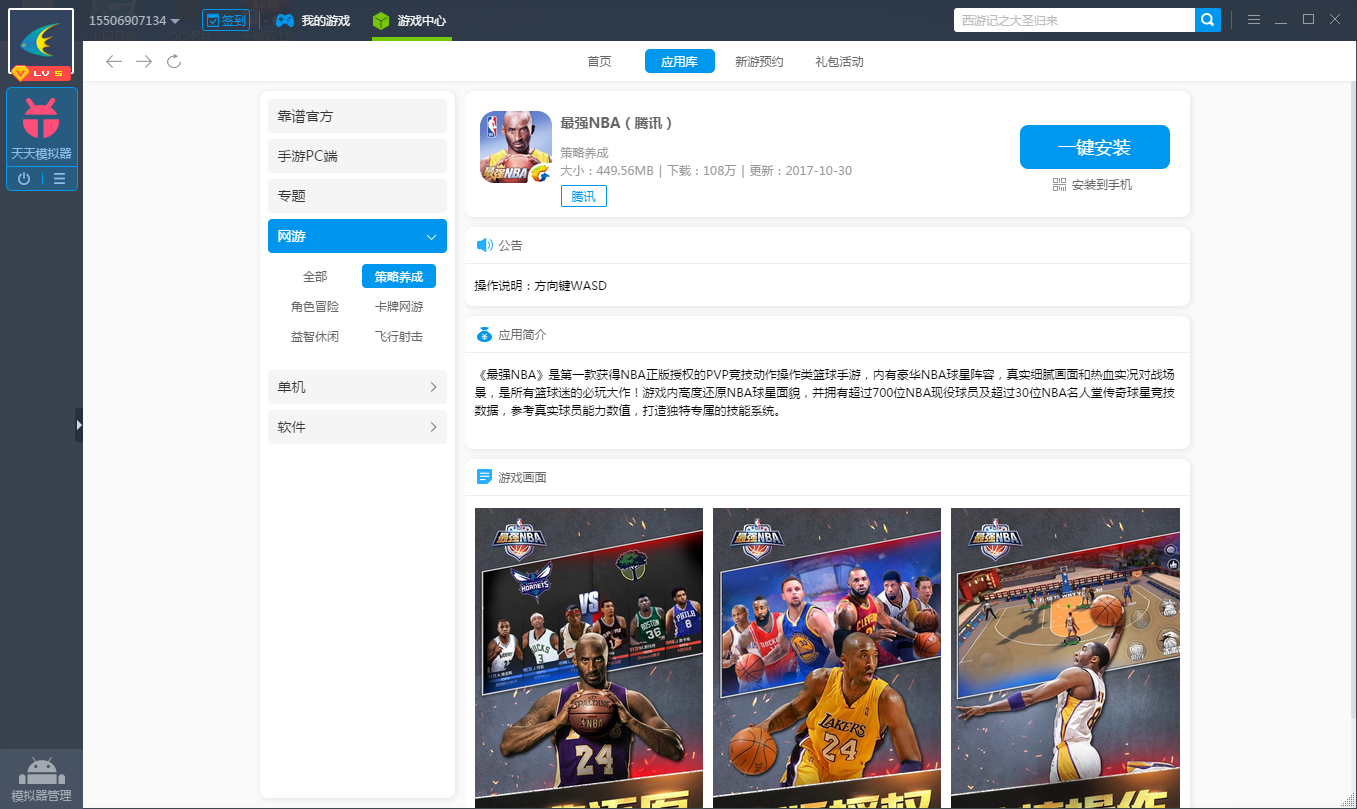The height and width of the screenshot is (809, 1357).
Task: Open the account 15506907134 dropdown
Action: coord(134,21)
